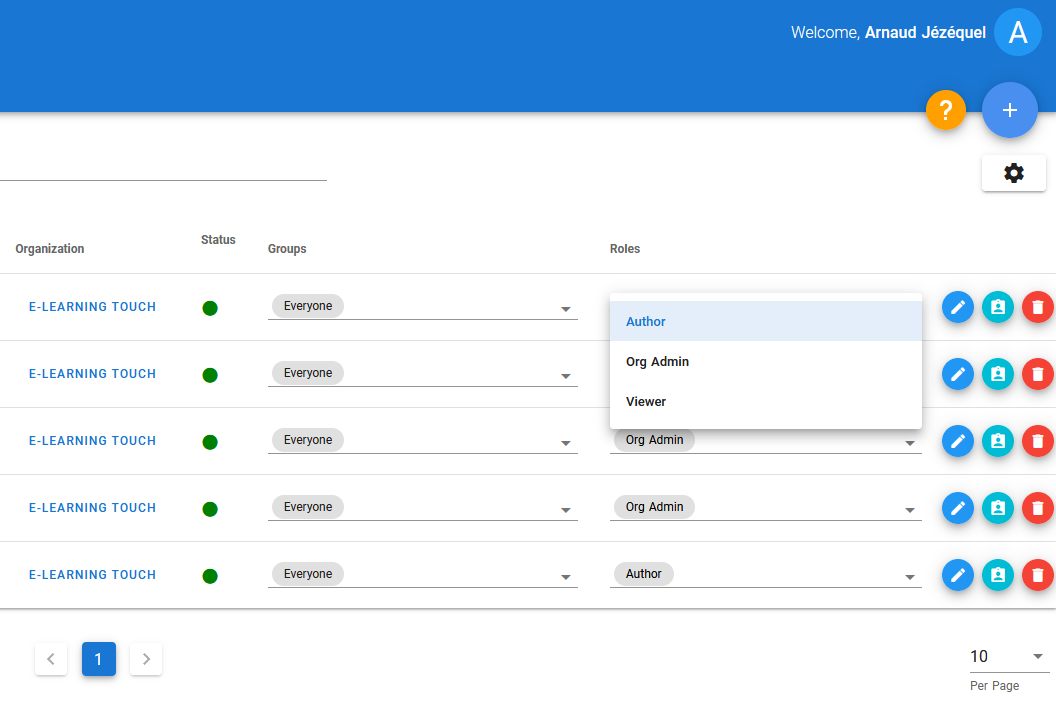The height and width of the screenshot is (718, 1056).
Task: Click the next page arrow button
Action: tap(146, 659)
